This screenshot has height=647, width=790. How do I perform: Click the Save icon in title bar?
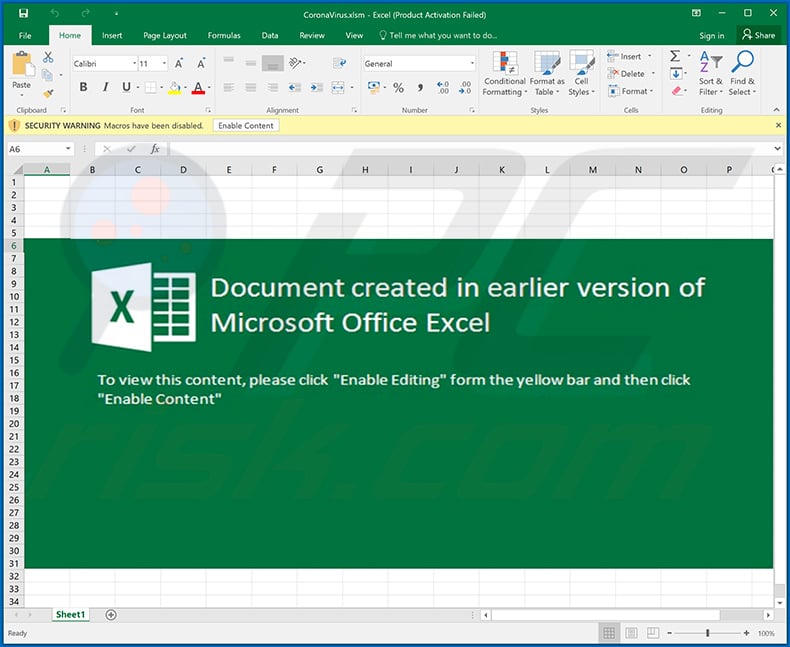(x=23, y=14)
